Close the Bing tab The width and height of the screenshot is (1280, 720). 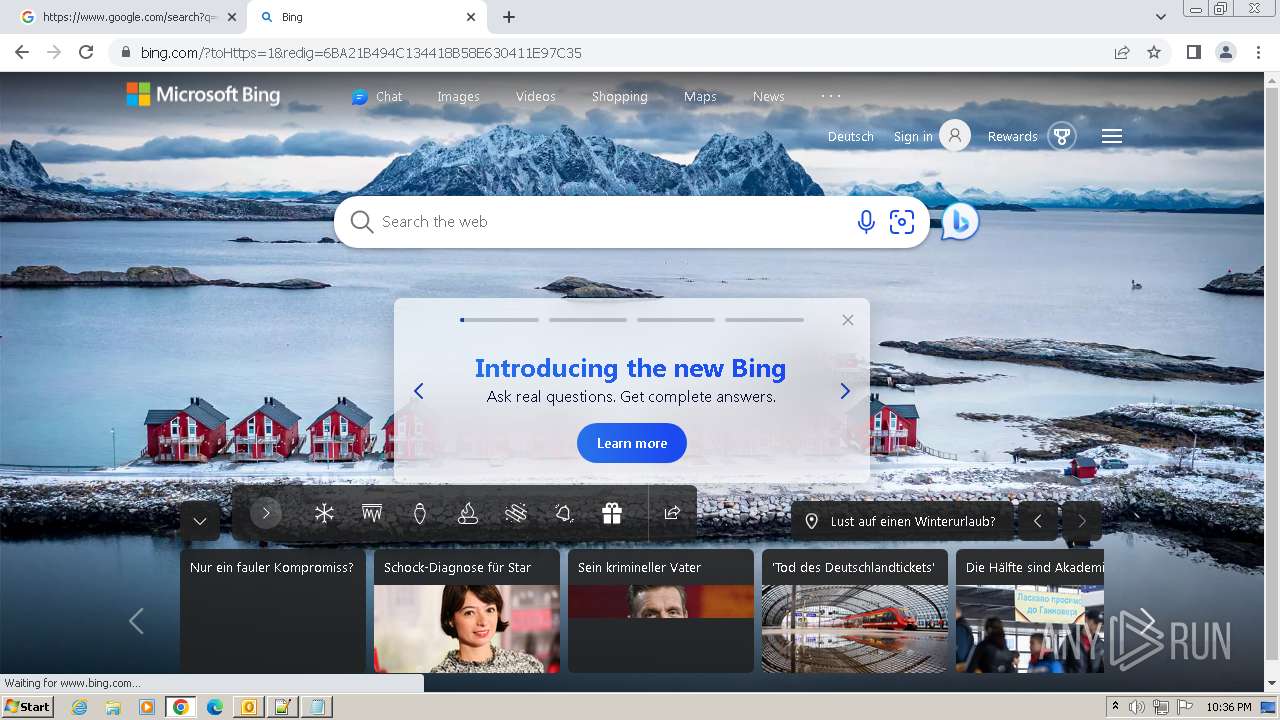(471, 17)
